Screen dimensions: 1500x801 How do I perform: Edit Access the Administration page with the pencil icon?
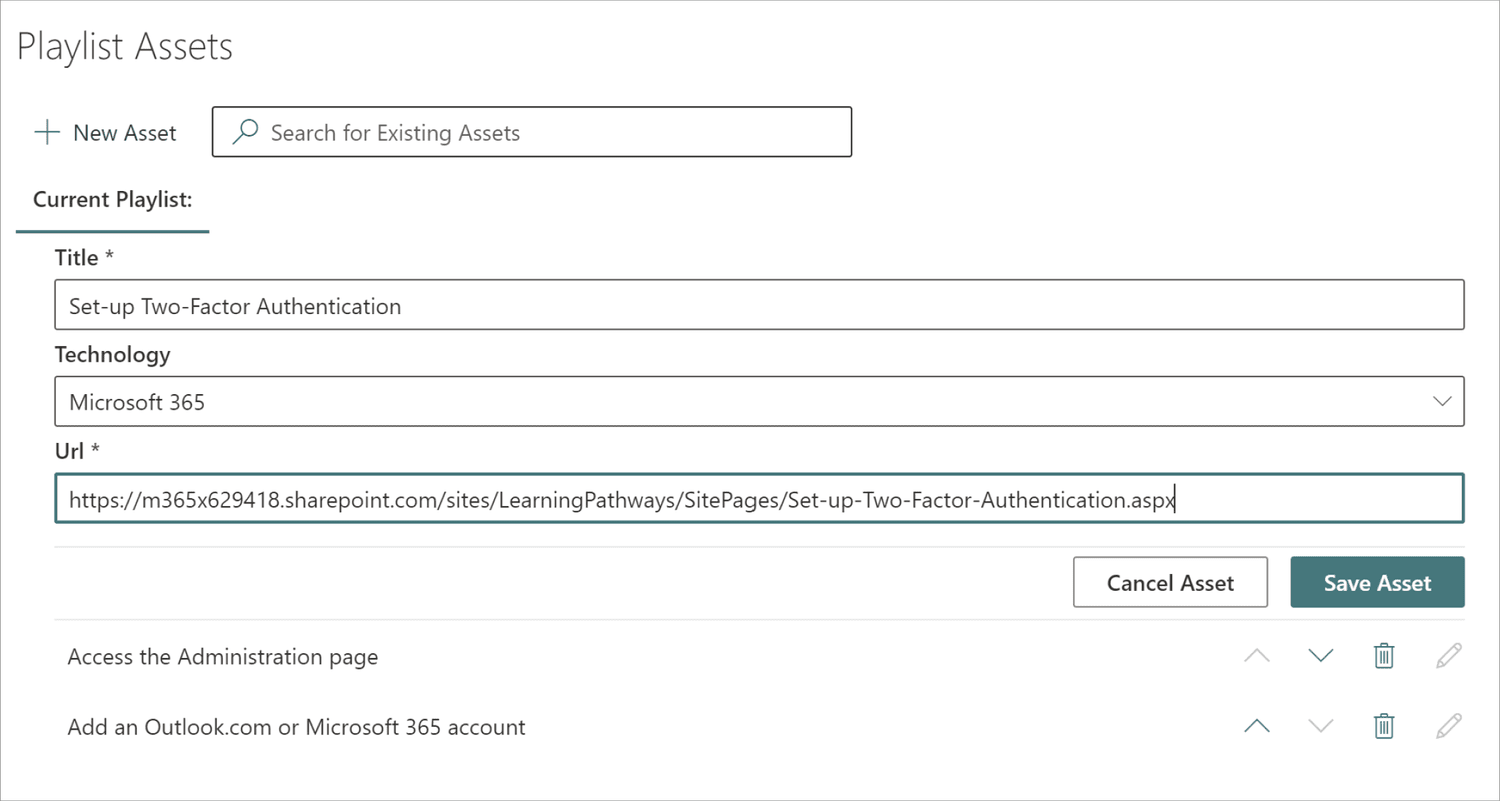(1448, 656)
